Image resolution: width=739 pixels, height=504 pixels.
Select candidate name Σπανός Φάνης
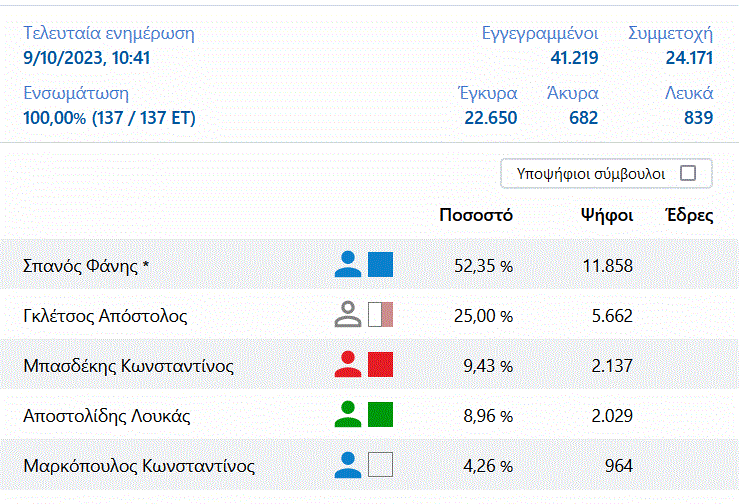86,266
